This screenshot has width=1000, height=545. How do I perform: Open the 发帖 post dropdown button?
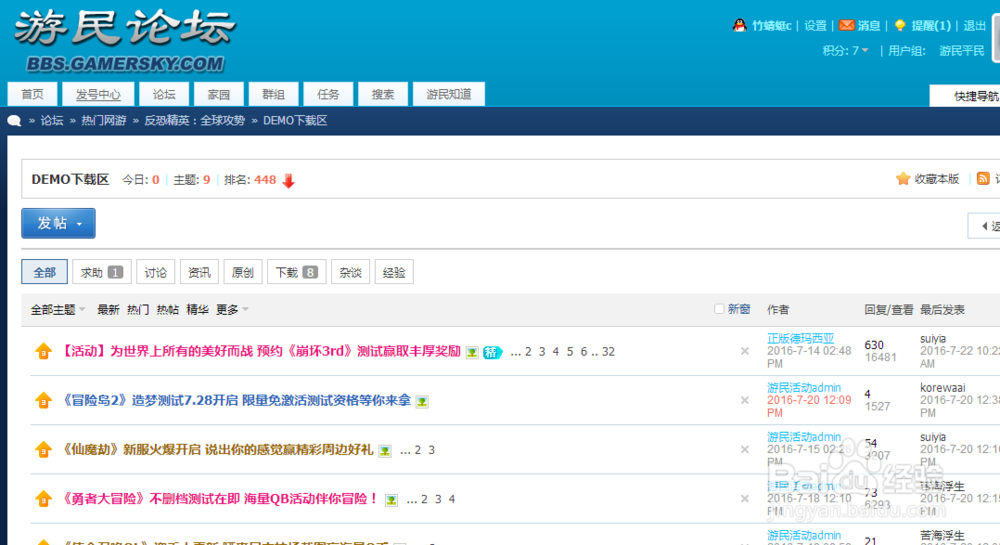click(58, 223)
